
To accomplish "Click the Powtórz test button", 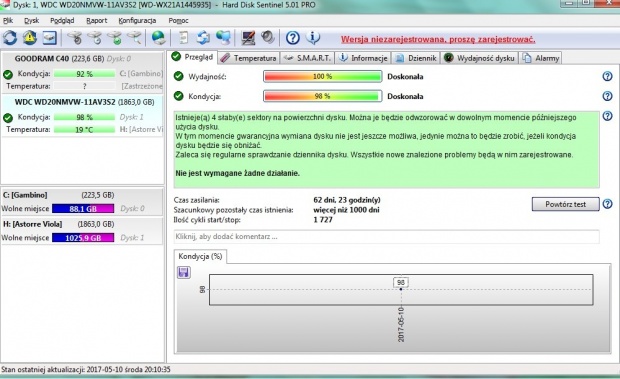I will [565, 204].
